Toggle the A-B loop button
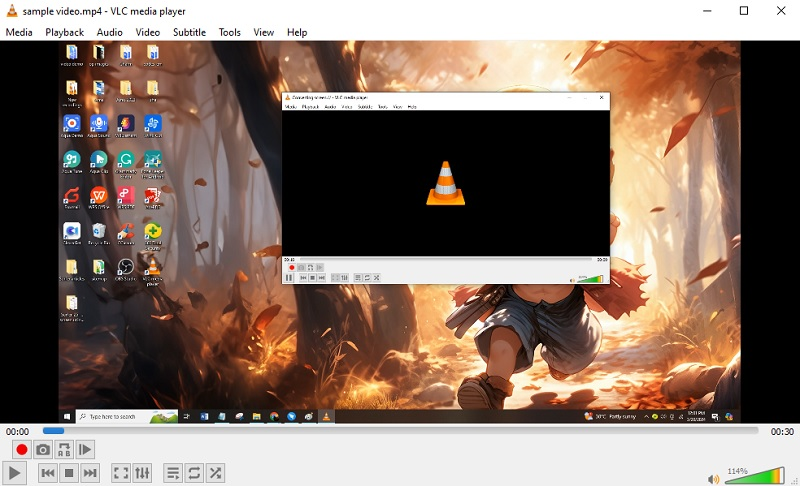This screenshot has width=800, height=486. [64, 449]
